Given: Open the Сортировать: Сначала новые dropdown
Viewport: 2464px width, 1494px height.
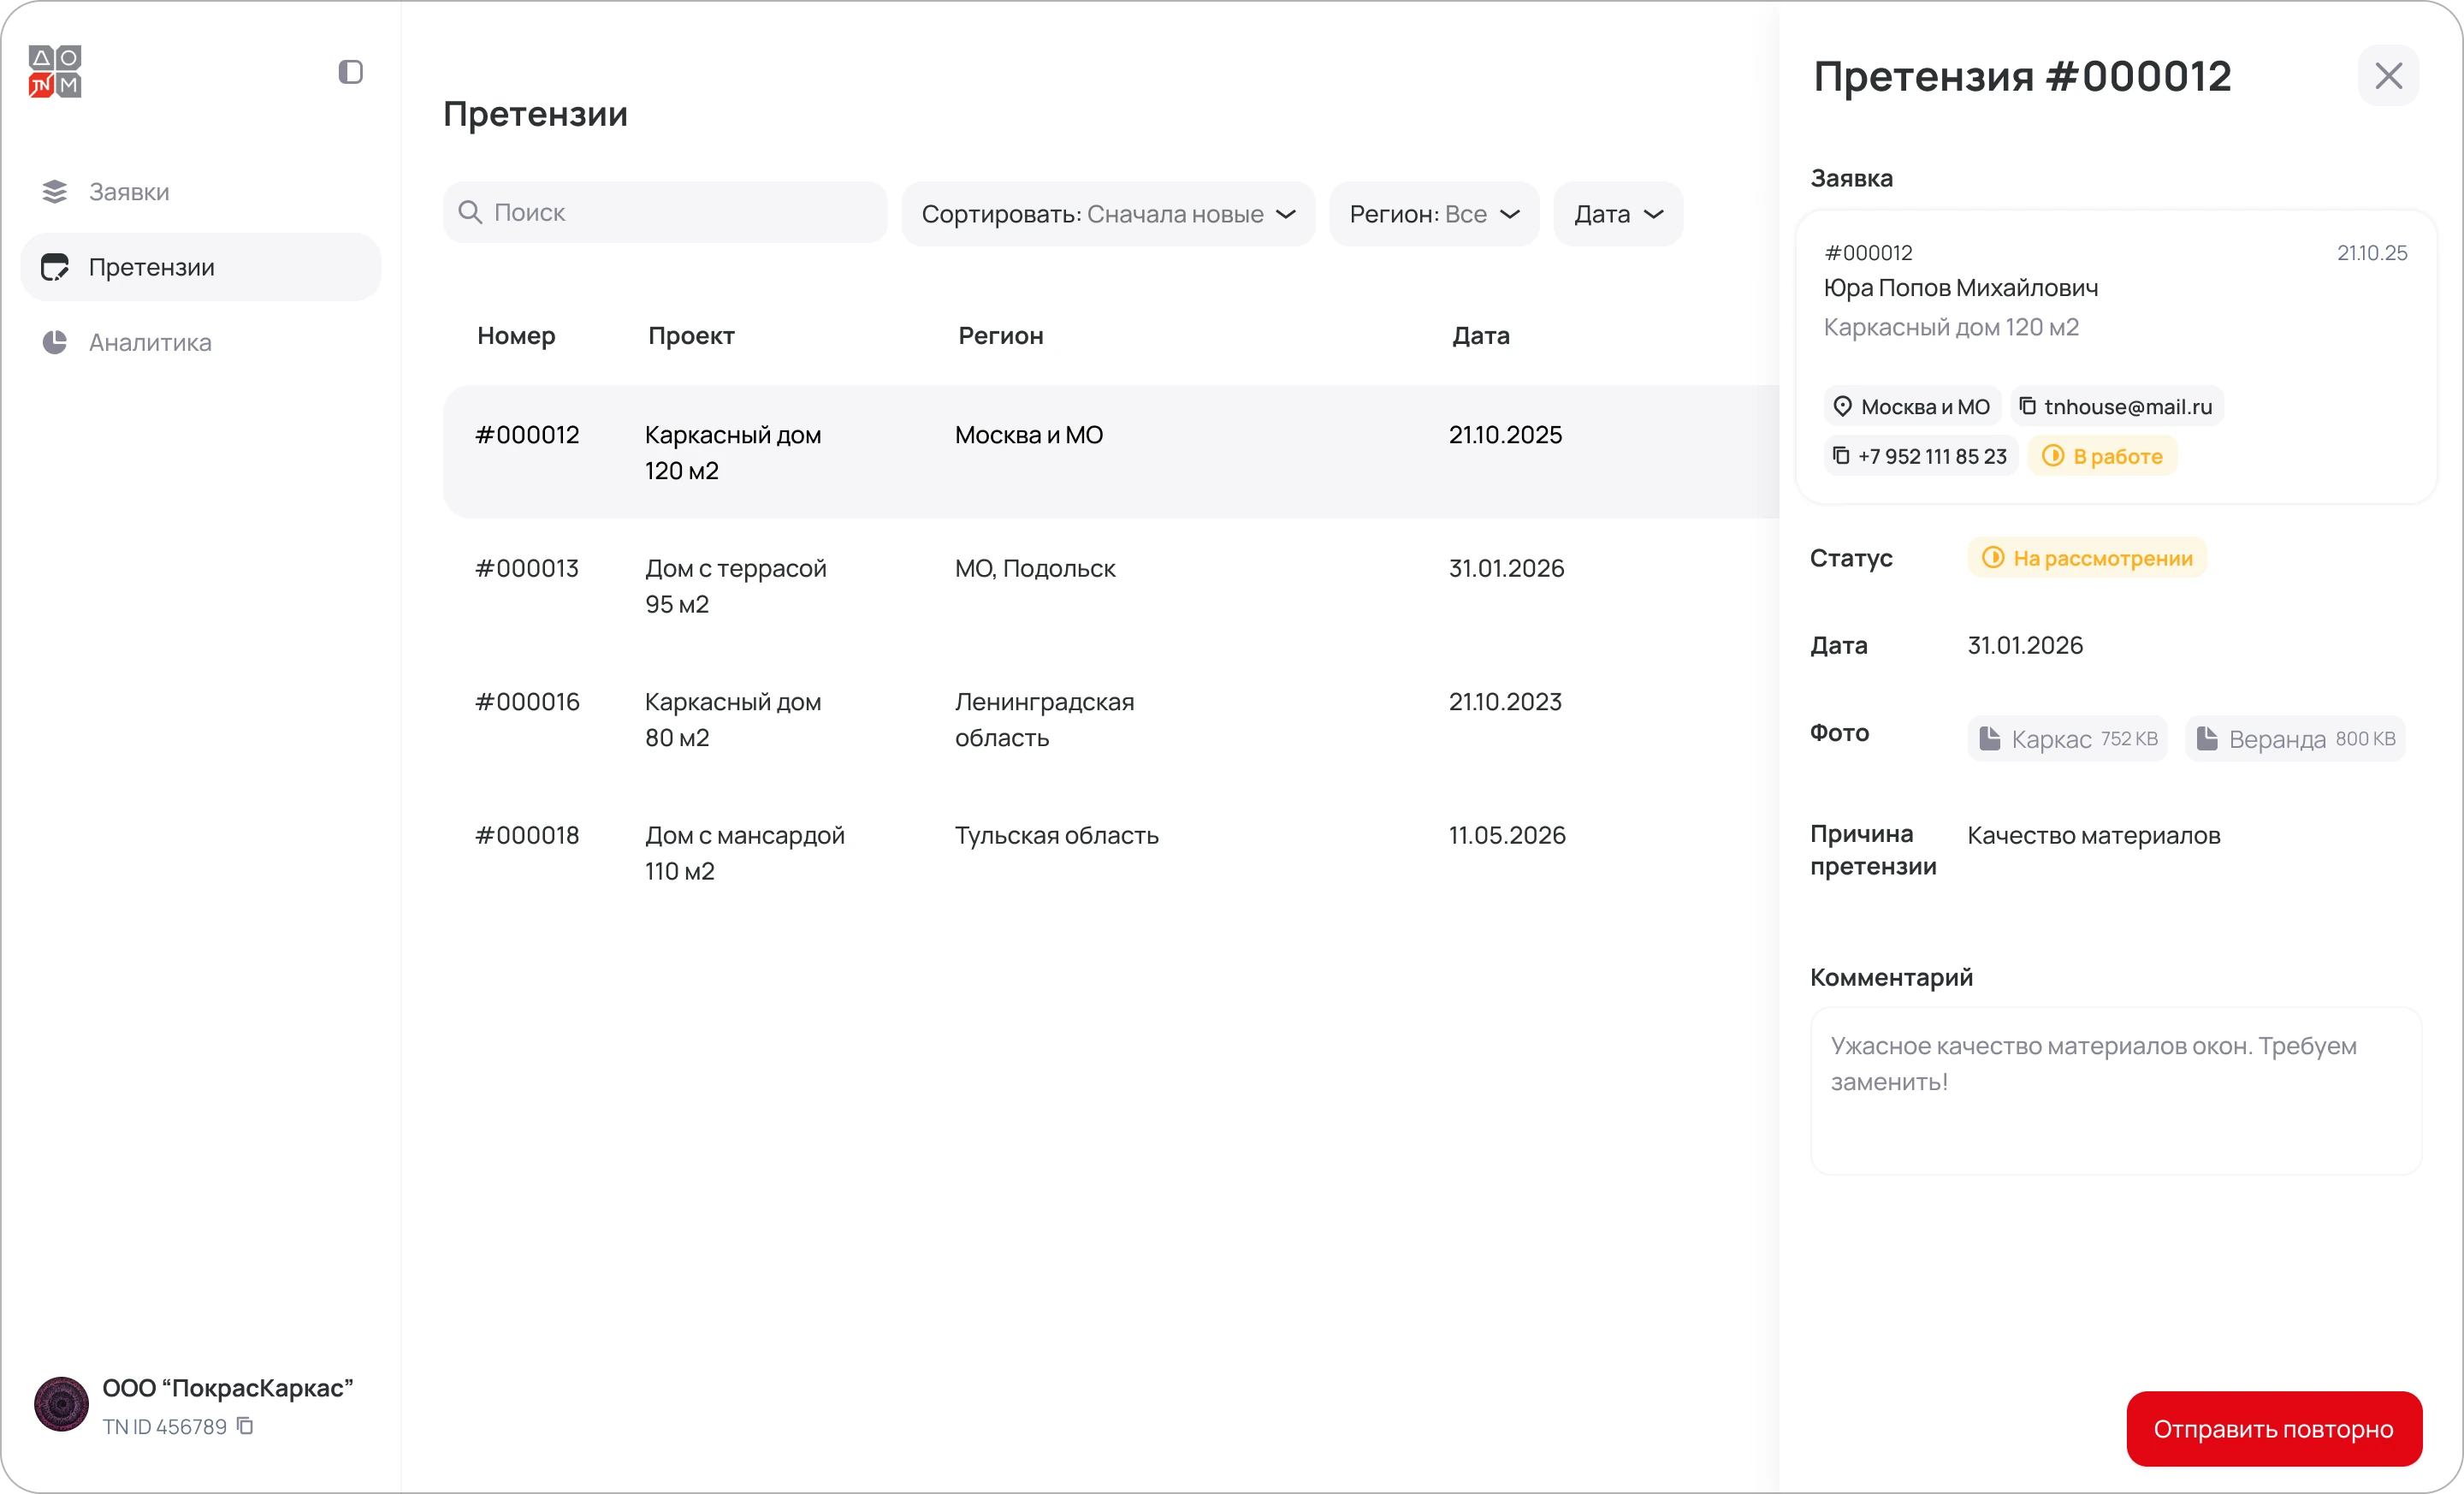Looking at the screenshot, I should pyautogui.click(x=1108, y=214).
